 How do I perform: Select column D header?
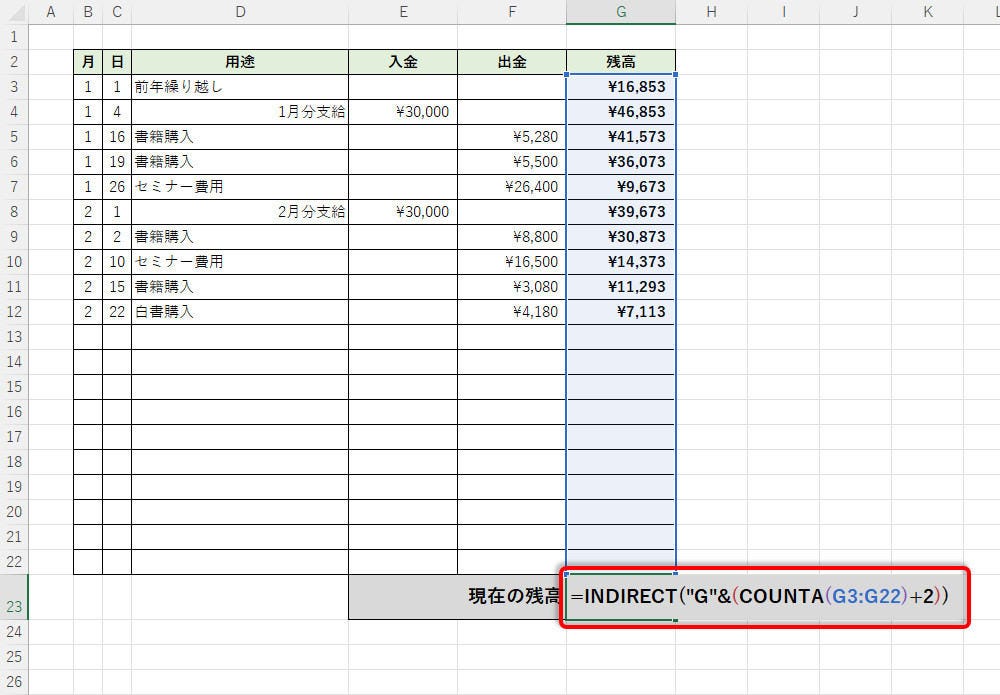click(240, 12)
